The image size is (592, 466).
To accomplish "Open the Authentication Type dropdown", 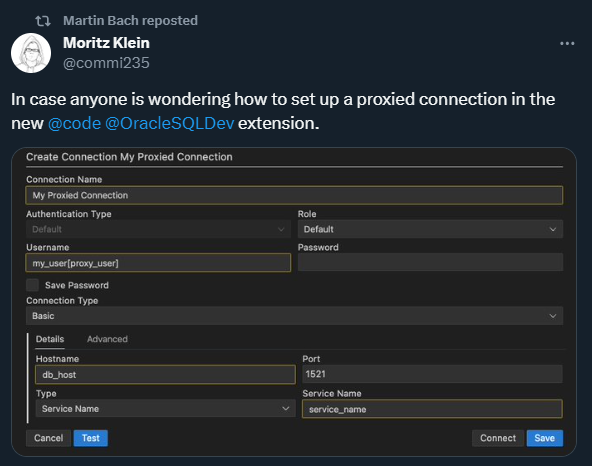I will coord(158,229).
